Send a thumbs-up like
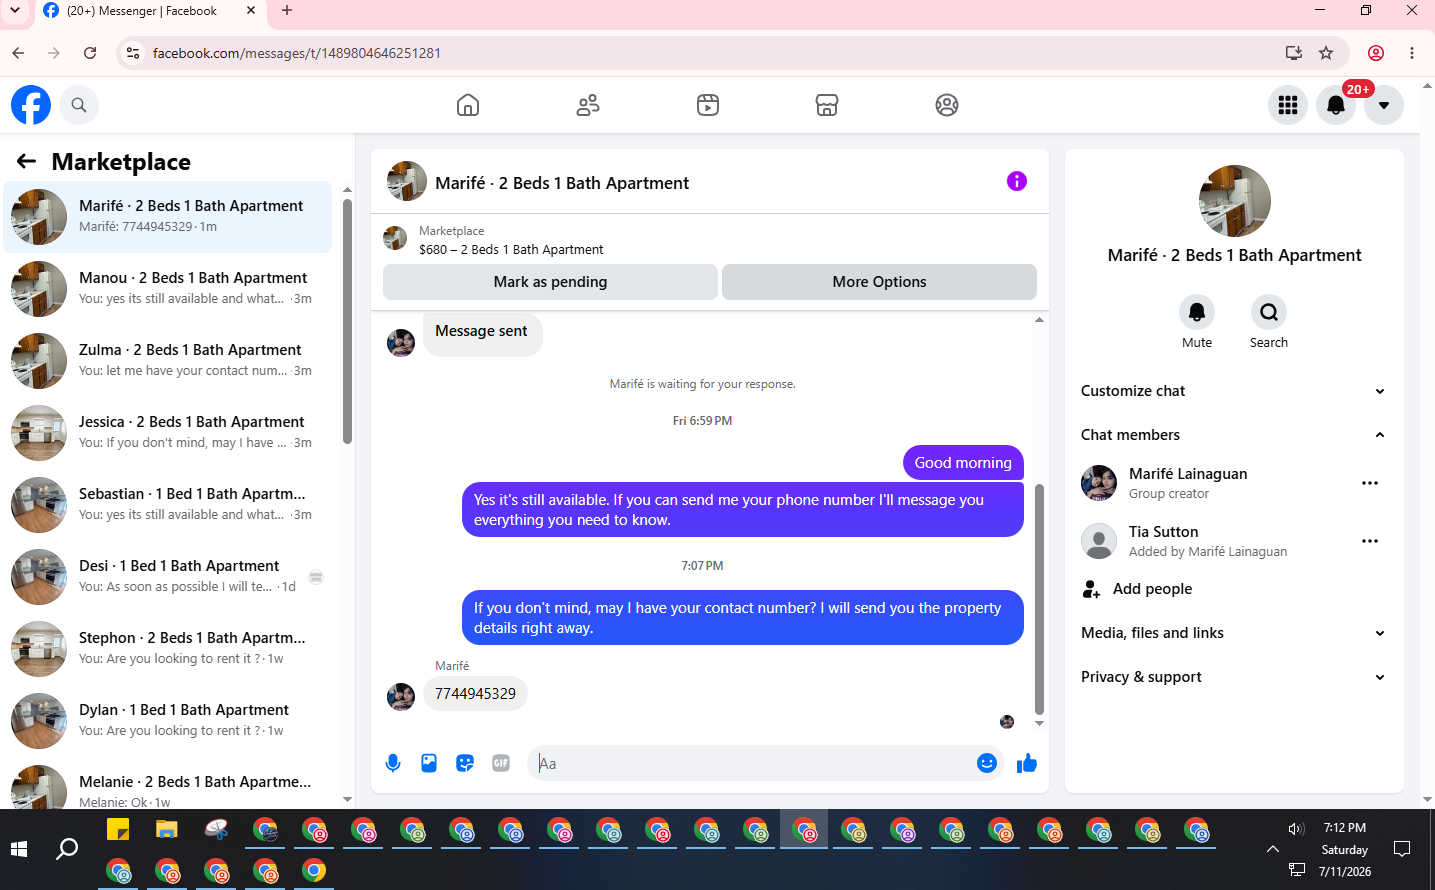The width and height of the screenshot is (1435, 890). pyautogui.click(x=1027, y=763)
